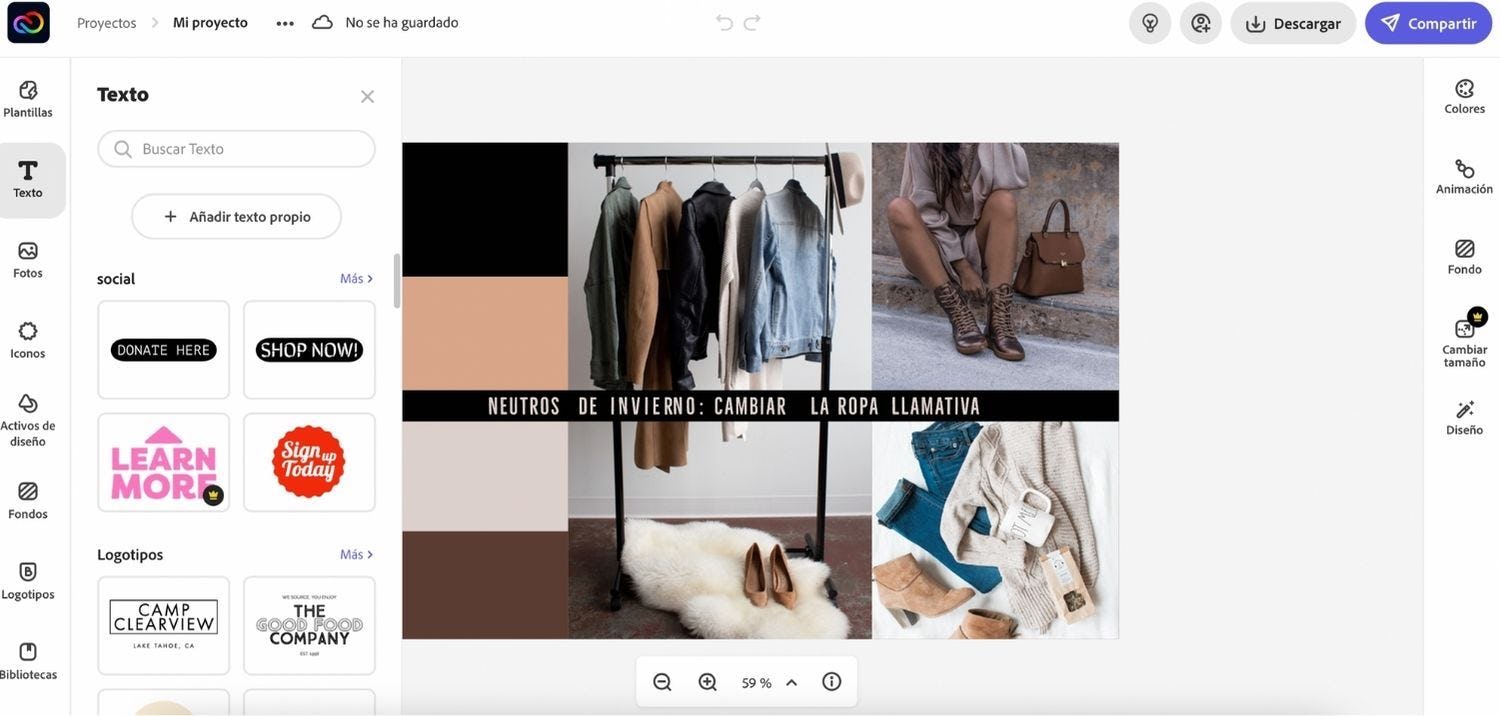The height and width of the screenshot is (716, 1500).
Task: Click the undo arrow
Action: click(724, 22)
